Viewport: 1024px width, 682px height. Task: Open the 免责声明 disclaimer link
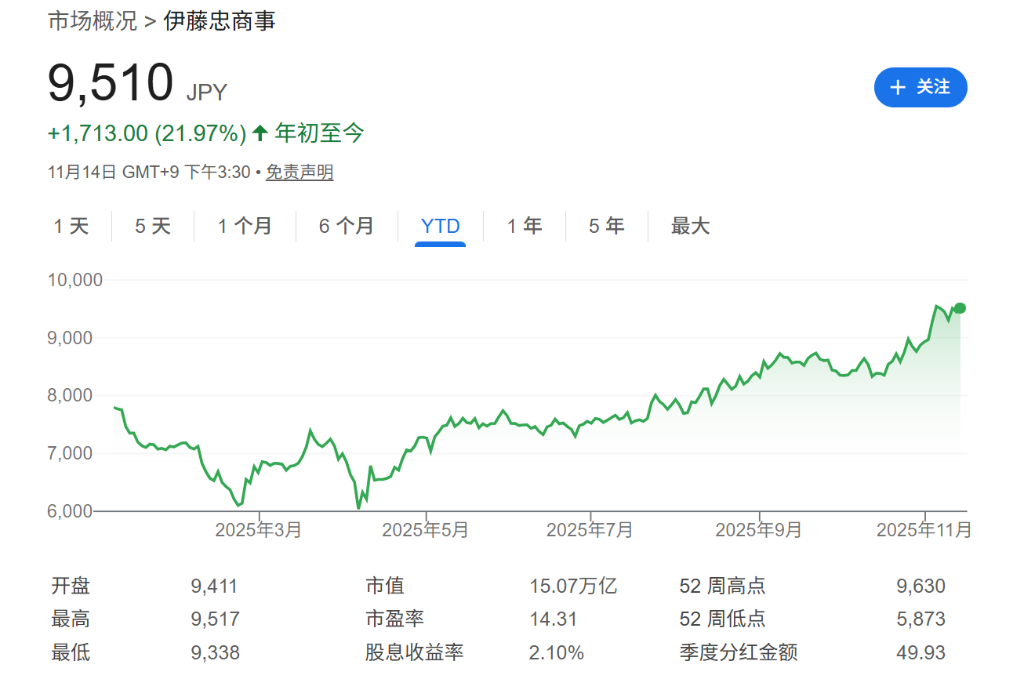(x=299, y=172)
